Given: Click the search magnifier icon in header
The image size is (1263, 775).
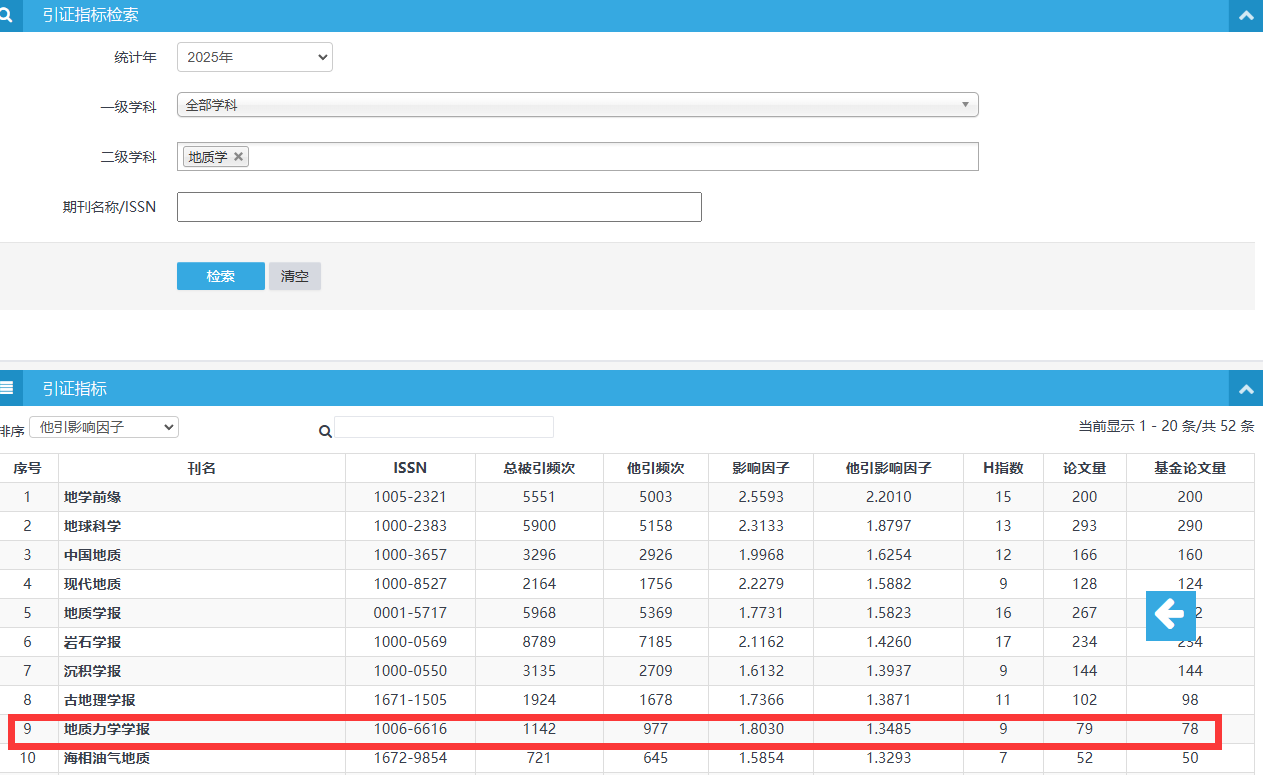Looking at the screenshot, I should click(4, 15).
